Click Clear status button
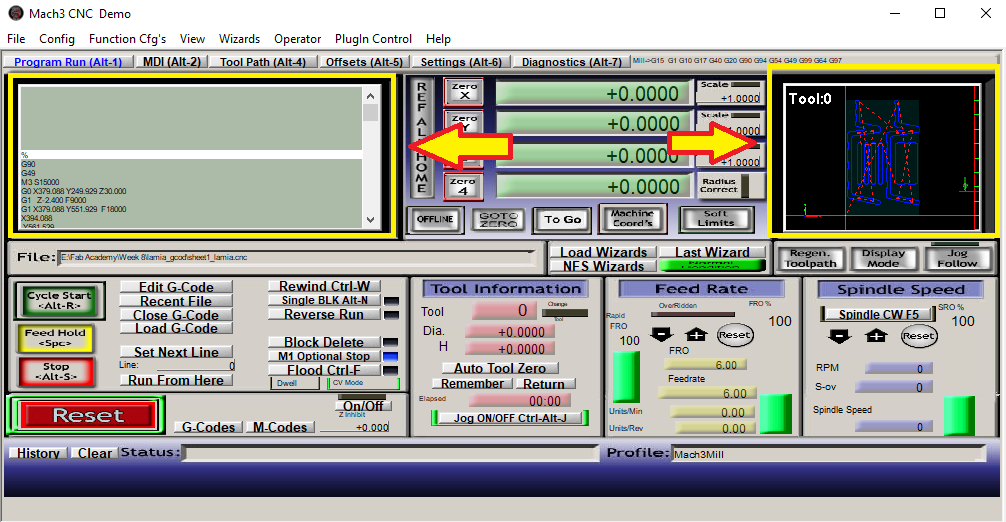Screen dimensions: 1006x522 [94, 453]
